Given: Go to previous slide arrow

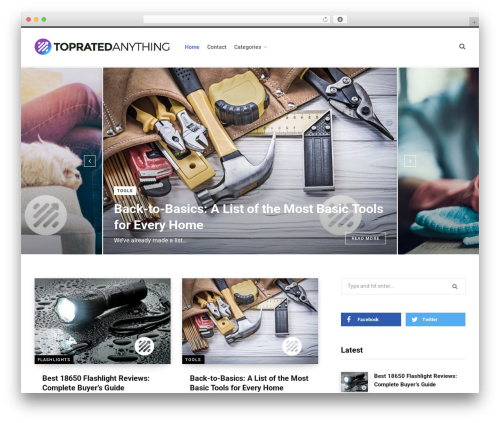Looking at the screenshot, I should coord(90,161).
